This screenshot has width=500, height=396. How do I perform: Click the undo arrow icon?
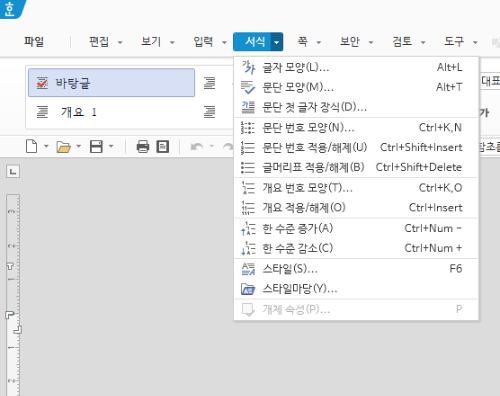(197, 147)
